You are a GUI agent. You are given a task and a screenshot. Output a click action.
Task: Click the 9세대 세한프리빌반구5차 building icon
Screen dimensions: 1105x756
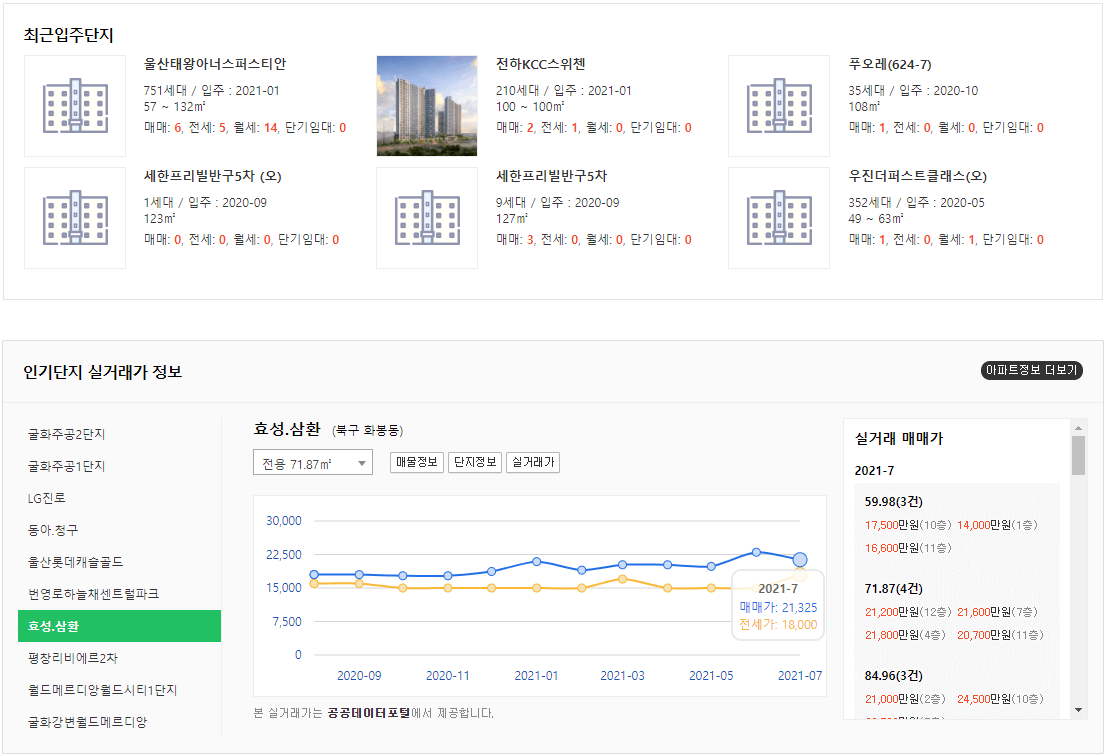tap(427, 218)
